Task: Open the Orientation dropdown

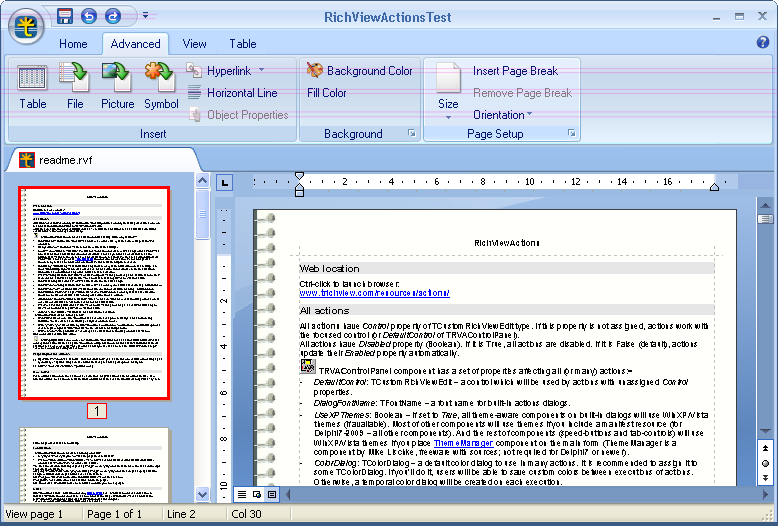Action: [503, 115]
